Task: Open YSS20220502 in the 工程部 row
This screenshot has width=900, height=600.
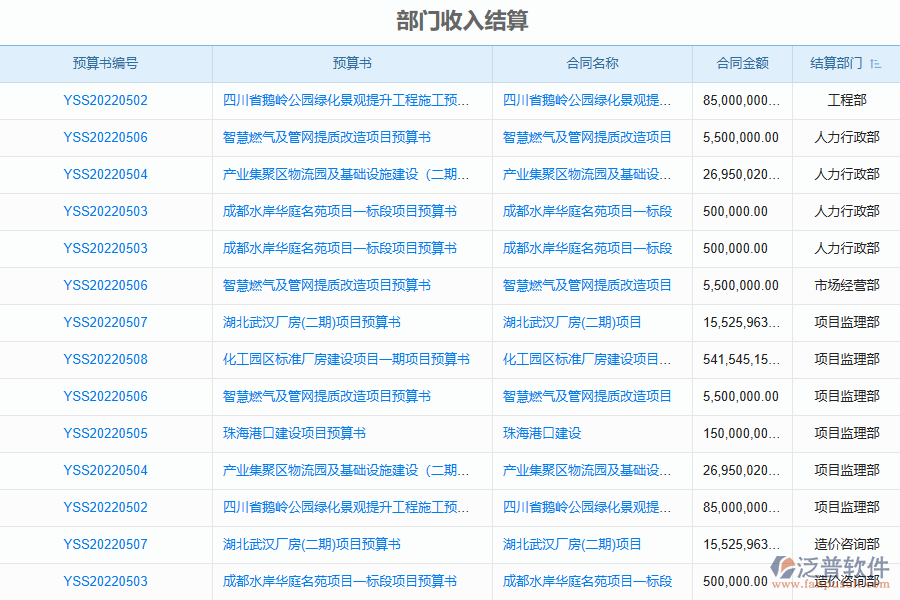Action: tap(106, 100)
